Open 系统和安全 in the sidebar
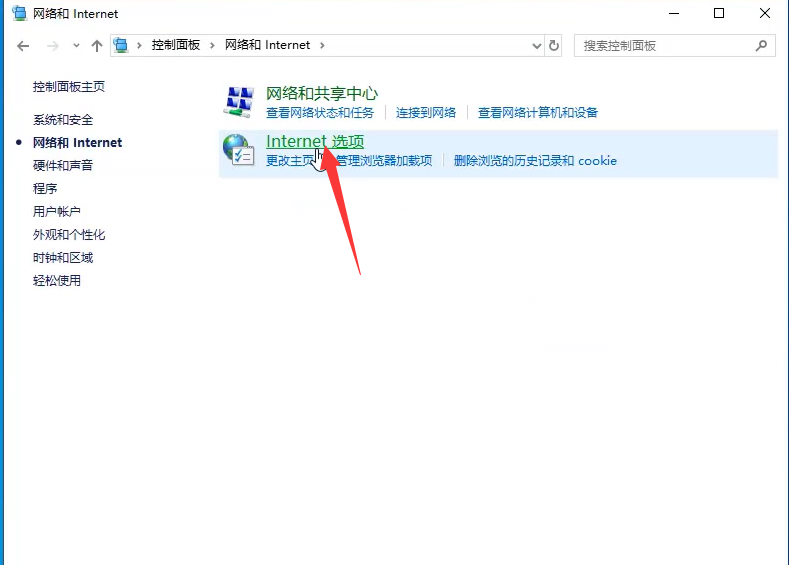This screenshot has width=789, height=565. pyautogui.click(x=63, y=120)
